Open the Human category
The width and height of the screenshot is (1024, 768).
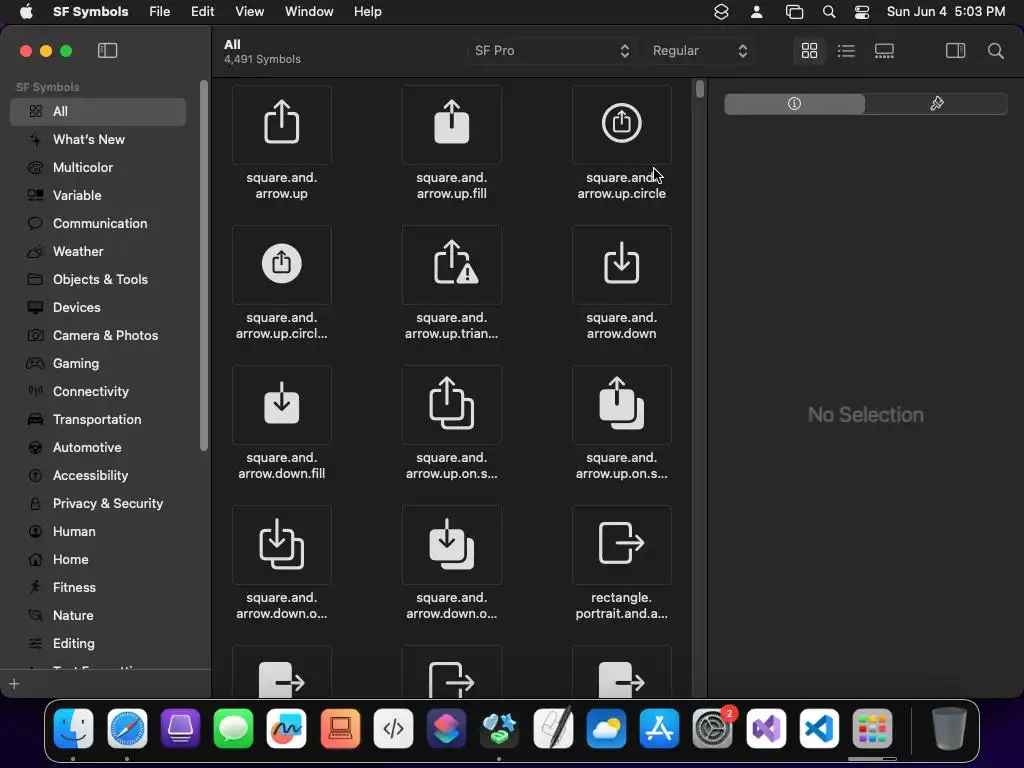(98, 532)
